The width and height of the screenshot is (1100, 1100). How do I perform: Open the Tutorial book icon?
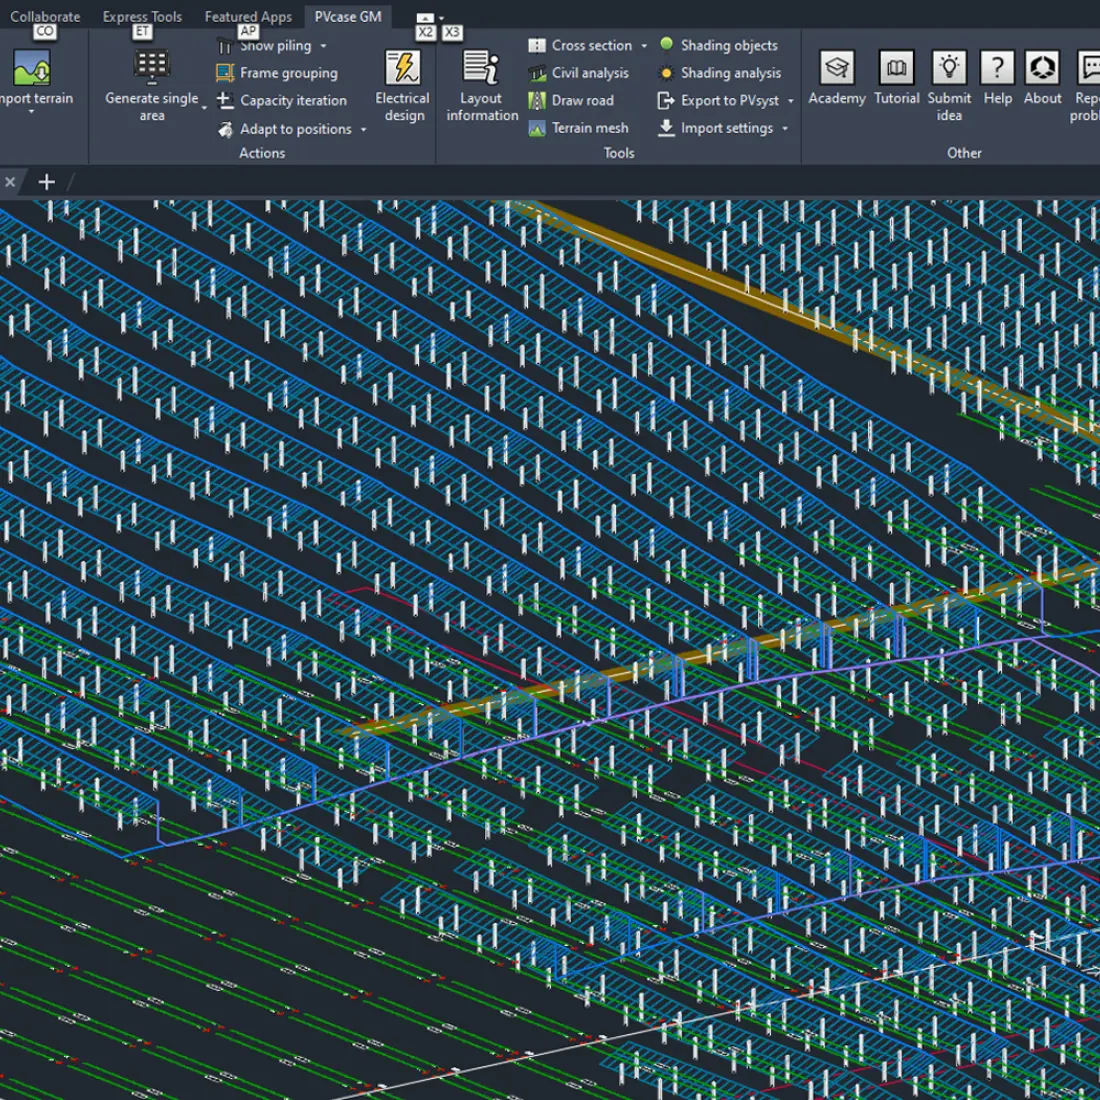pos(897,68)
